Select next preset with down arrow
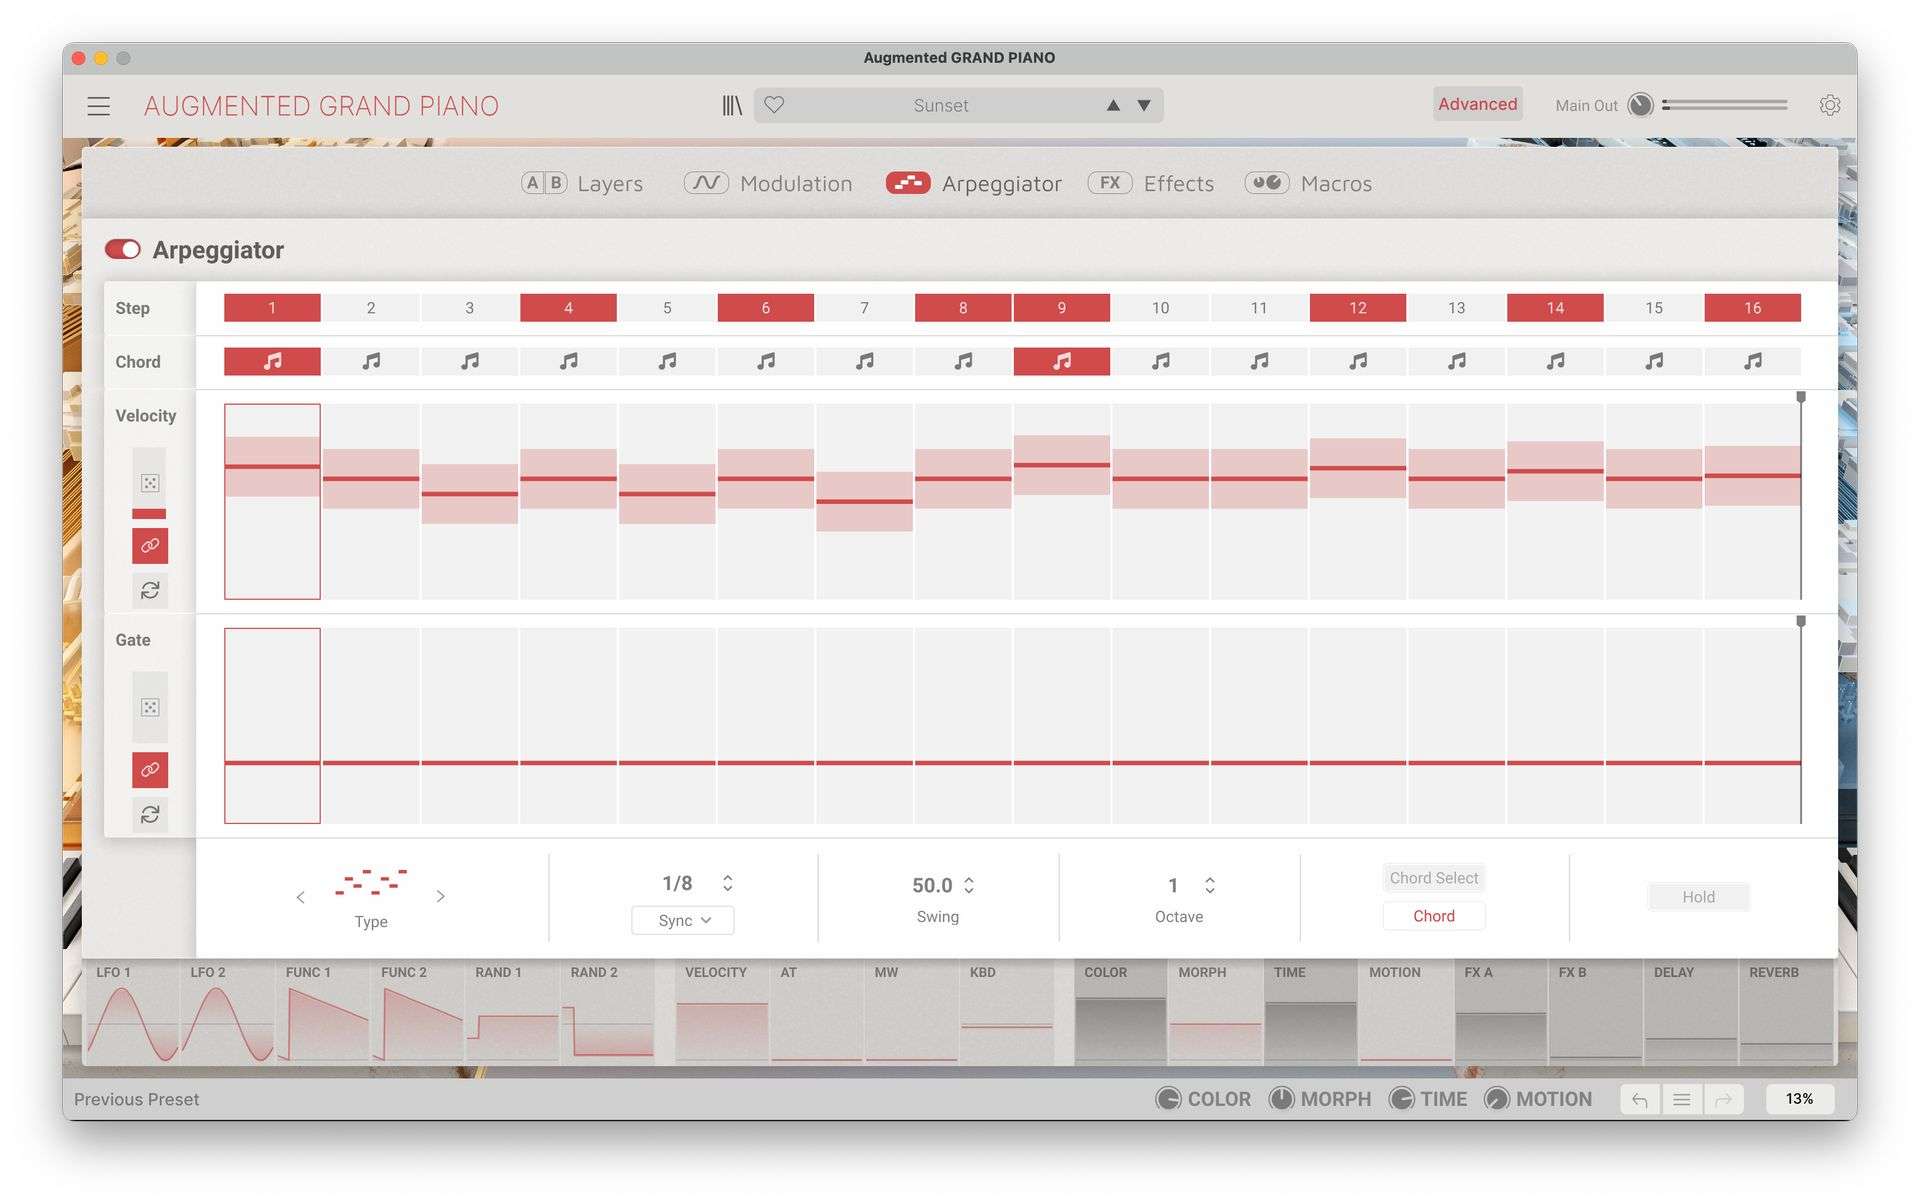1920x1204 pixels. 1144,105
